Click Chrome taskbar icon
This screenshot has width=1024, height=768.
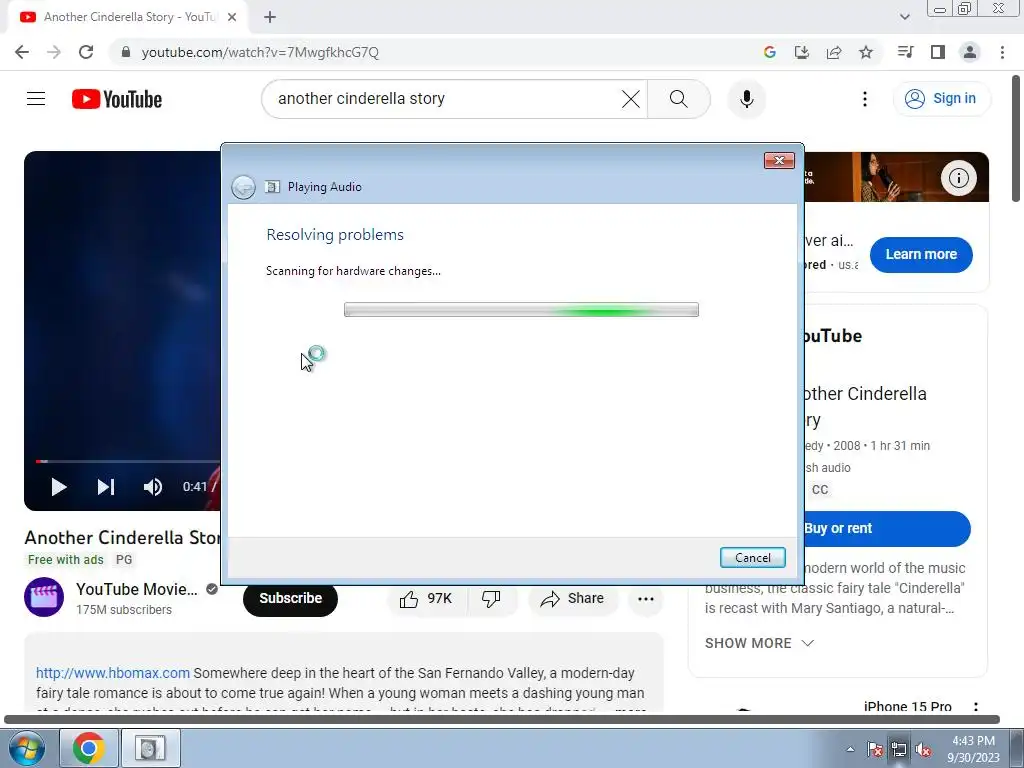(89, 748)
